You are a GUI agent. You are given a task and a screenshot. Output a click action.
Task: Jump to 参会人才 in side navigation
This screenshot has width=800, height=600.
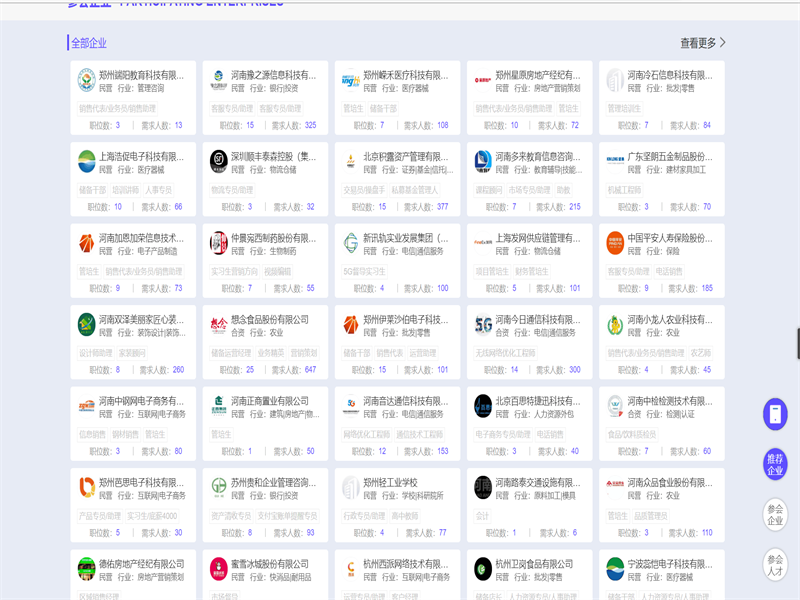pyautogui.click(x=775, y=564)
